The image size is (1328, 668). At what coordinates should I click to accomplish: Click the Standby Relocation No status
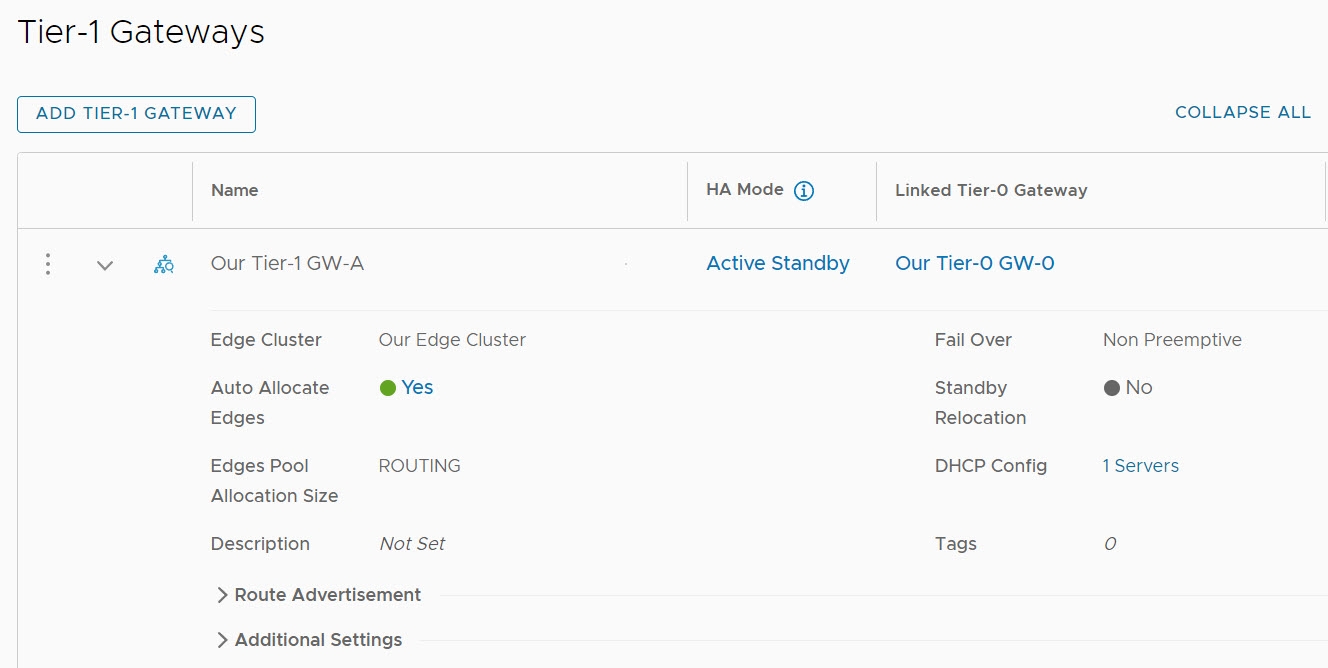(x=1137, y=388)
